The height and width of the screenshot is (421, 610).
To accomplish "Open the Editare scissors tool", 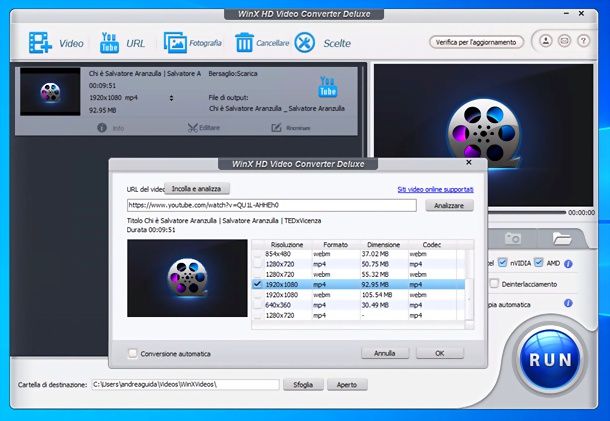I will (194, 128).
